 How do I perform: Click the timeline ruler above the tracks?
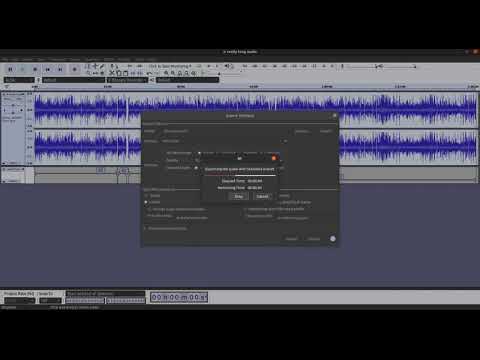(x=256, y=87)
